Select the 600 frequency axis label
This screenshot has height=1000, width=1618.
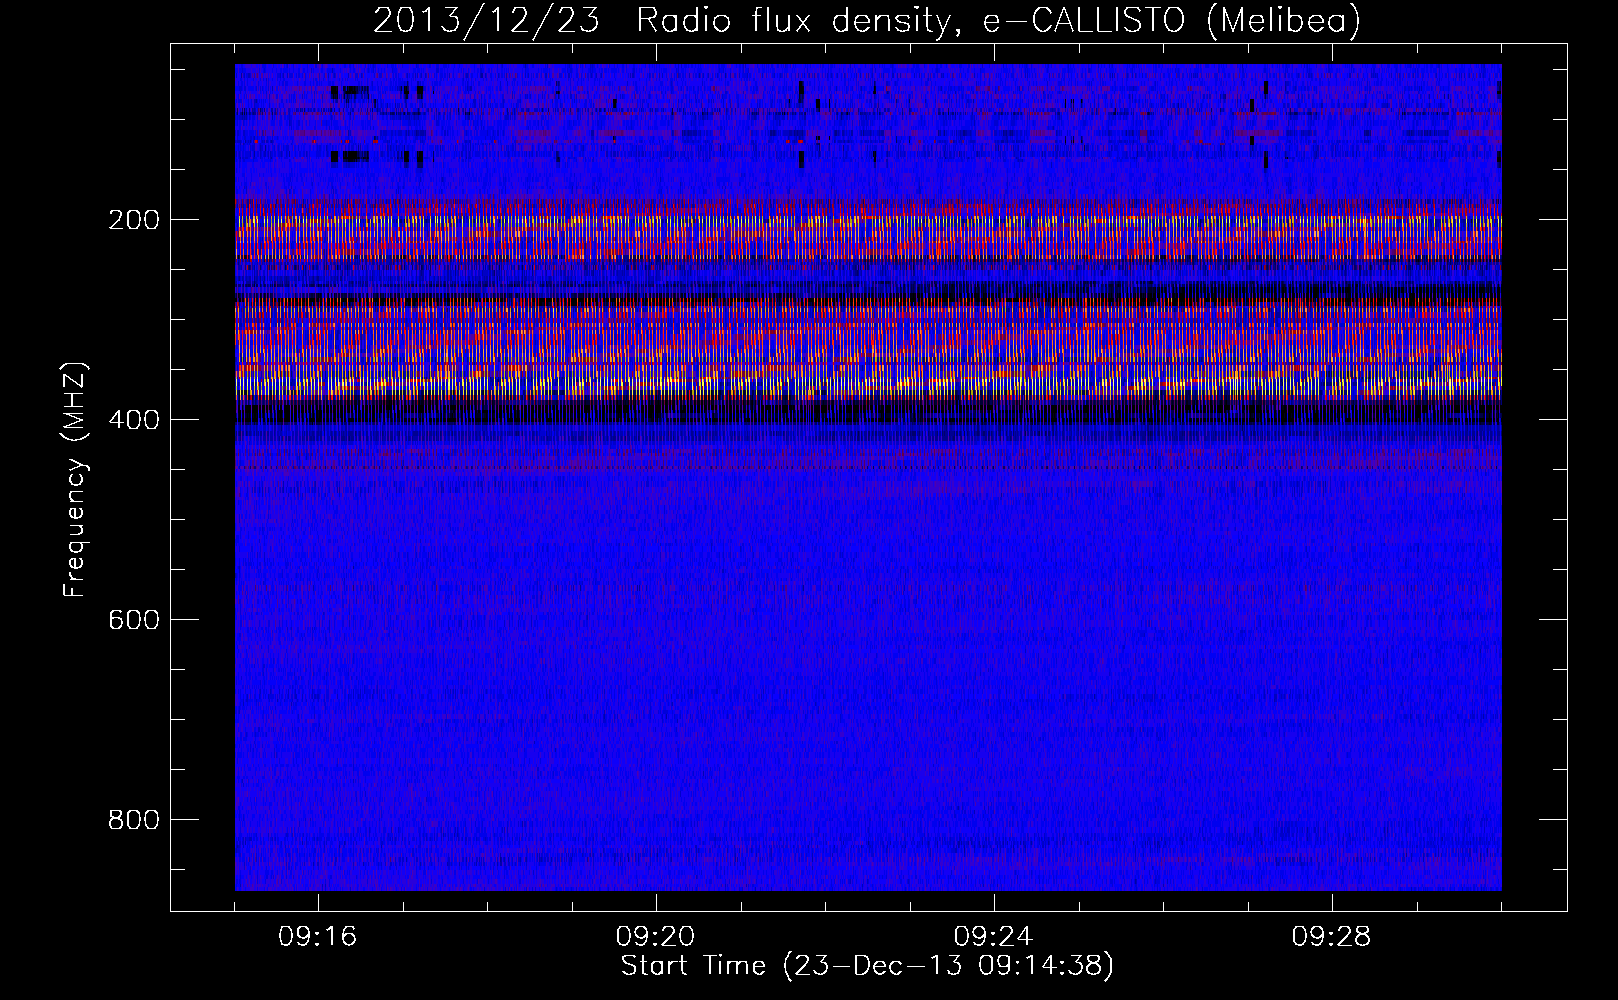tap(133, 620)
